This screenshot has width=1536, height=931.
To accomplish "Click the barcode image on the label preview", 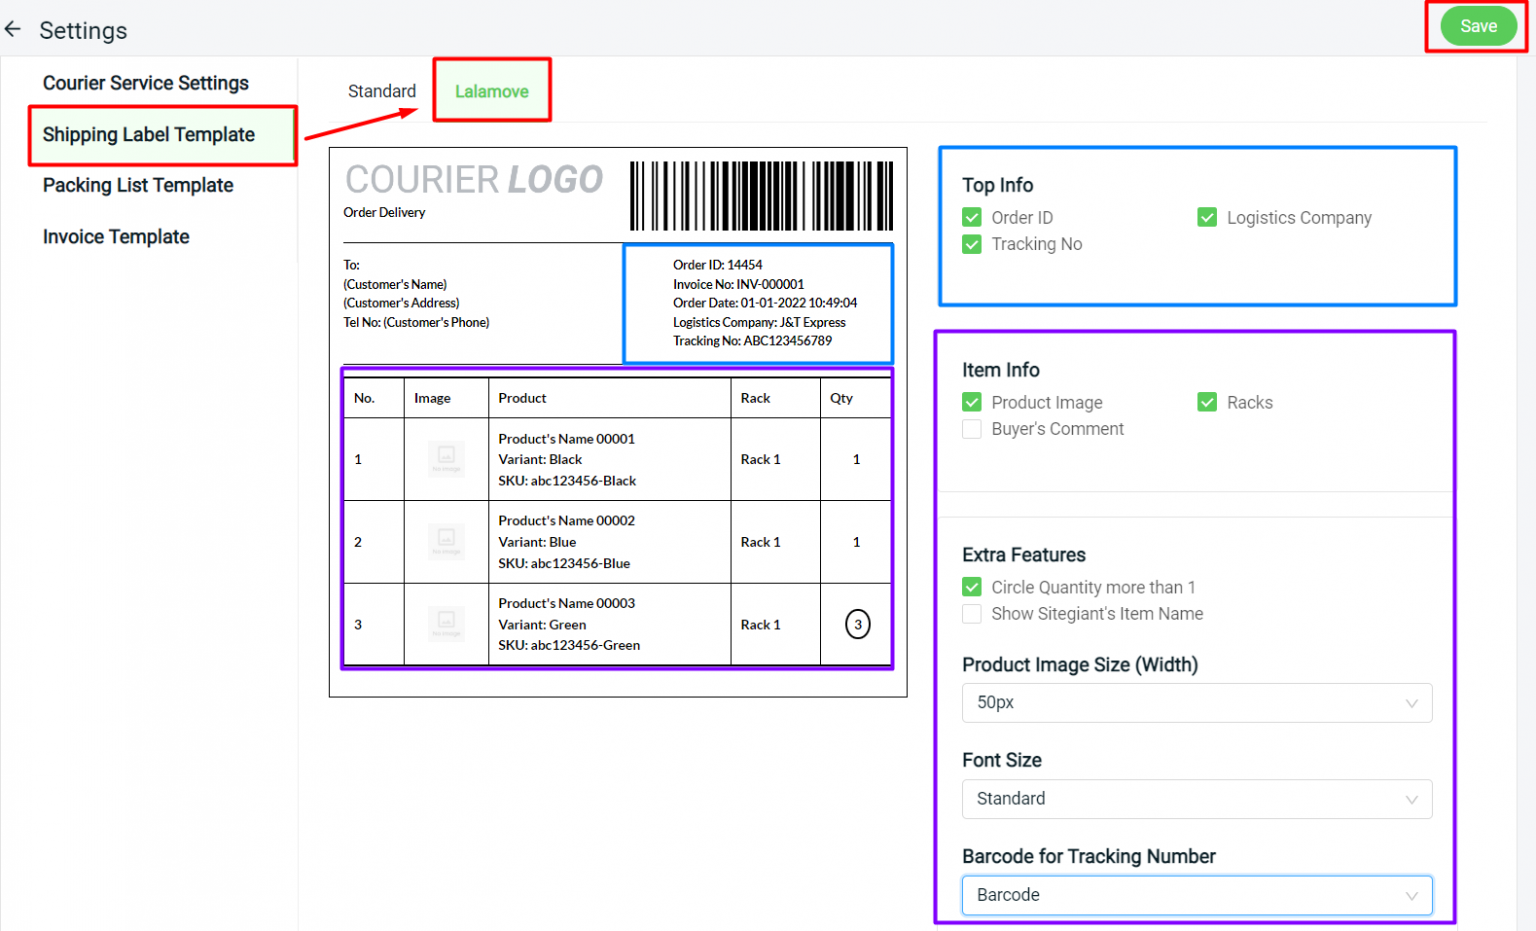I will (760, 196).
